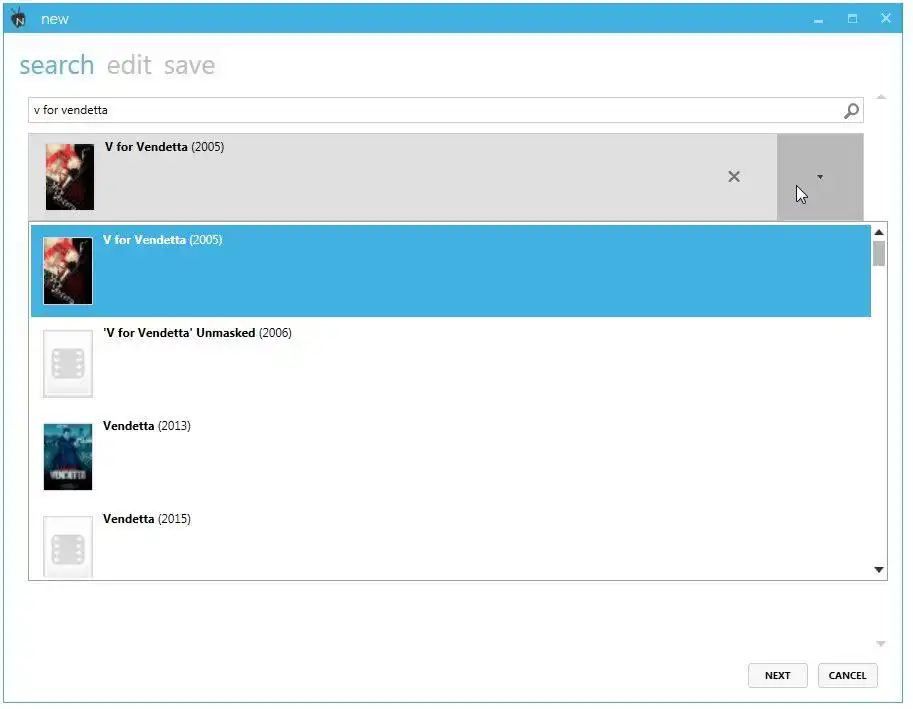
Task: Click page scroll up arrow near search
Action: 881,97
